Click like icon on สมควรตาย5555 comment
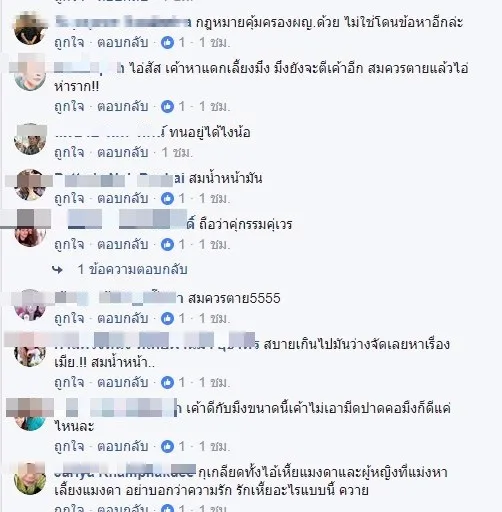502x512 pixels. 167,319
